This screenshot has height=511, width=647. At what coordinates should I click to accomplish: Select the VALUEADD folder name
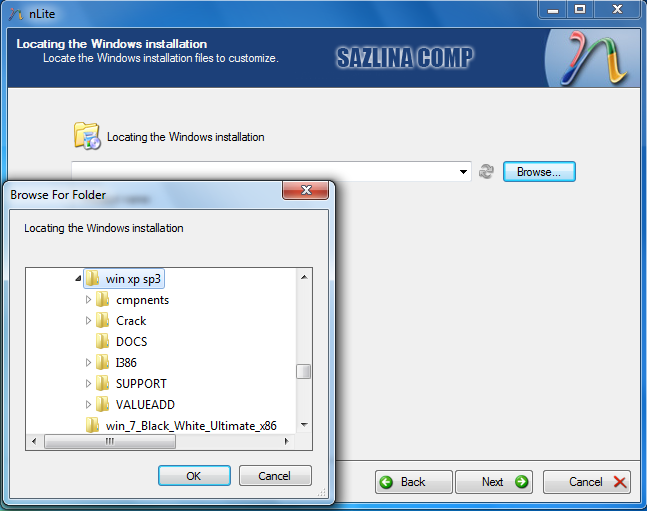pos(145,405)
